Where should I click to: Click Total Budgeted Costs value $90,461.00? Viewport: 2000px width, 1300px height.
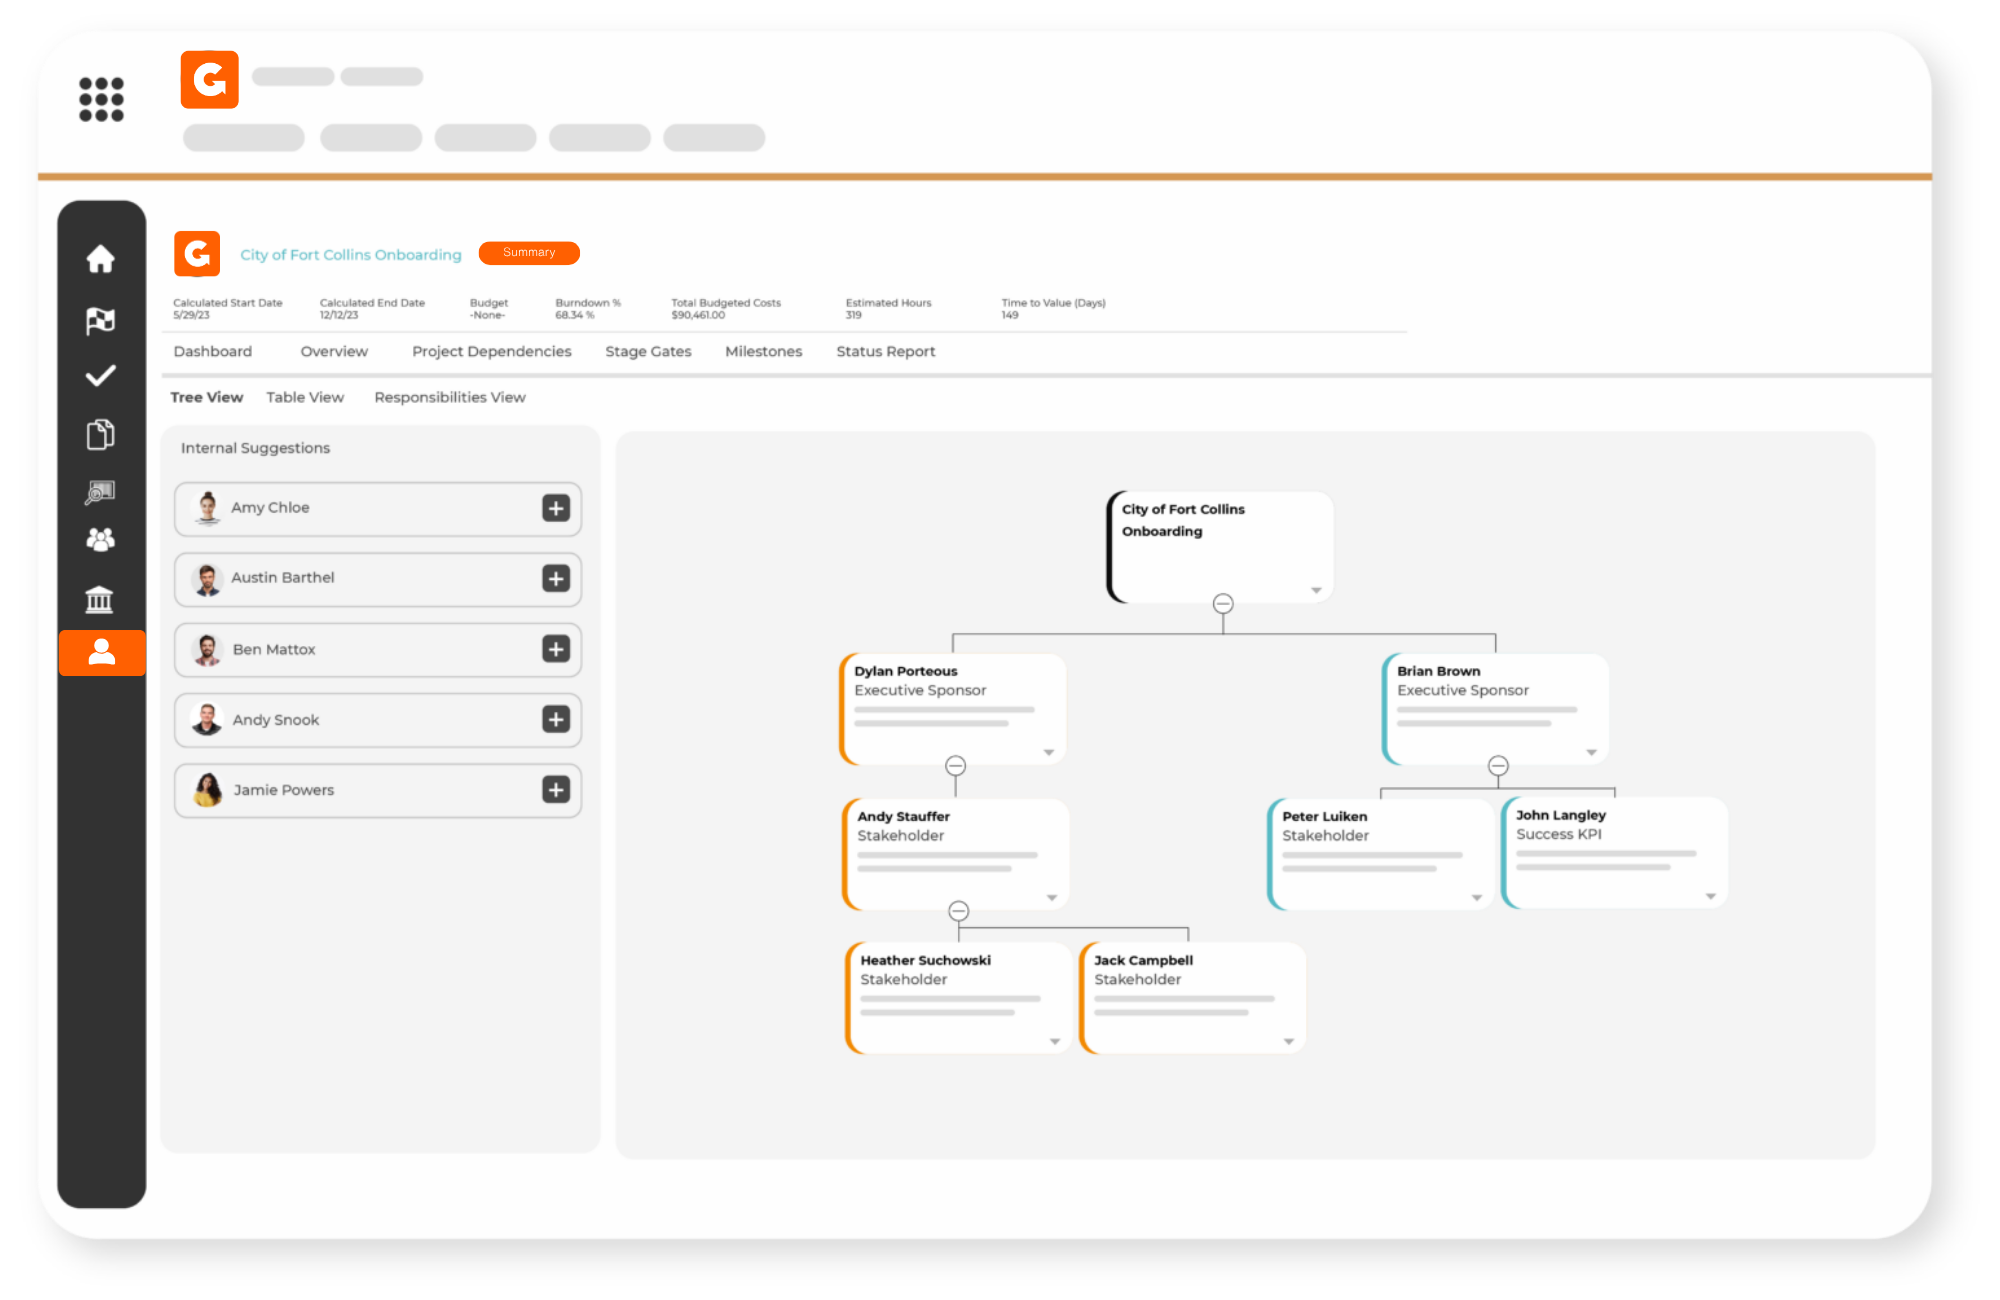698,315
